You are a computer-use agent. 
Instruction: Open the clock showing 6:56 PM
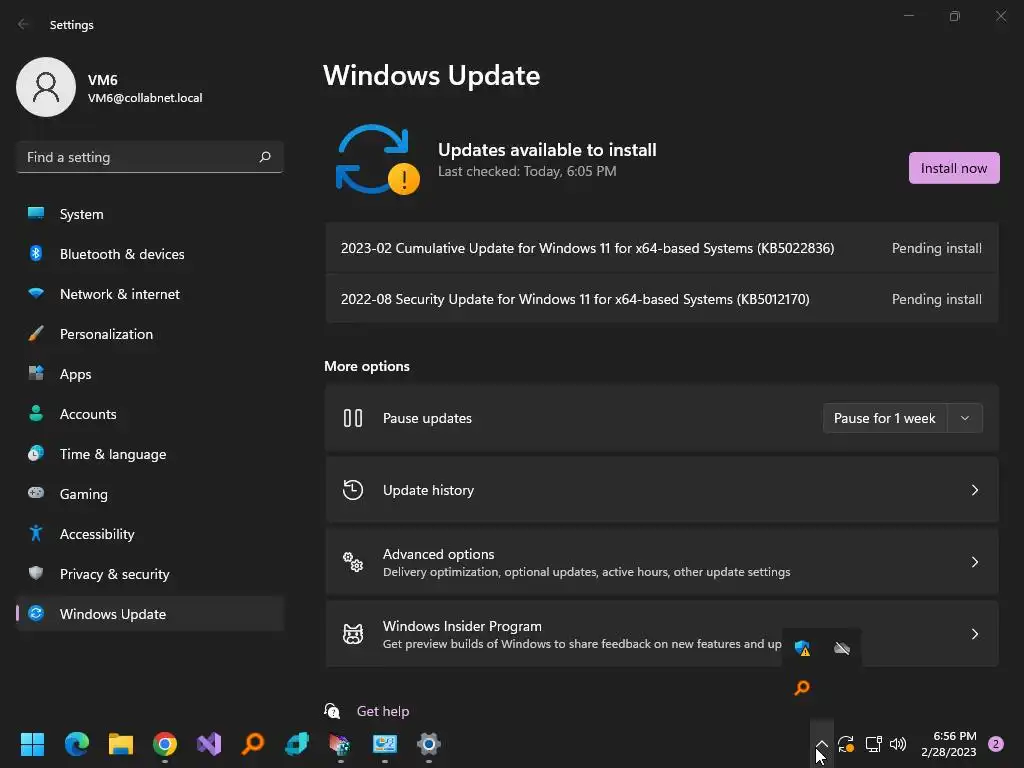pyautogui.click(x=948, y=744)
